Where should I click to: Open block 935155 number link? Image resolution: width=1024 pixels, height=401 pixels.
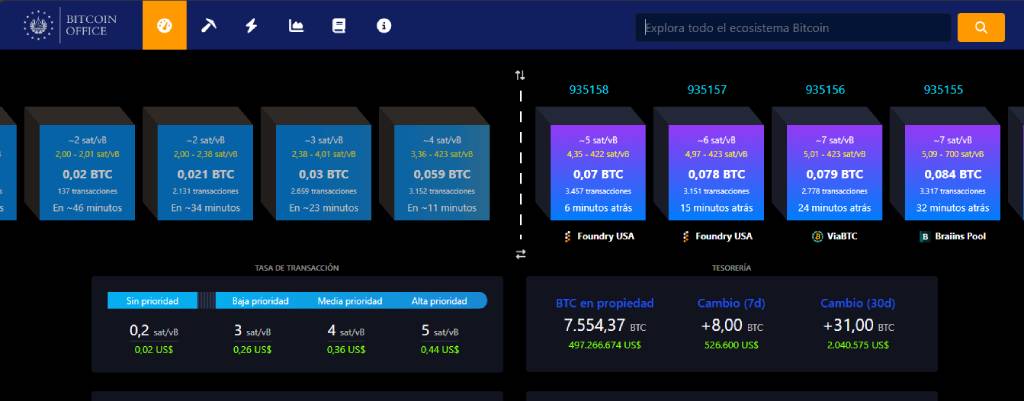coord(943,89)
